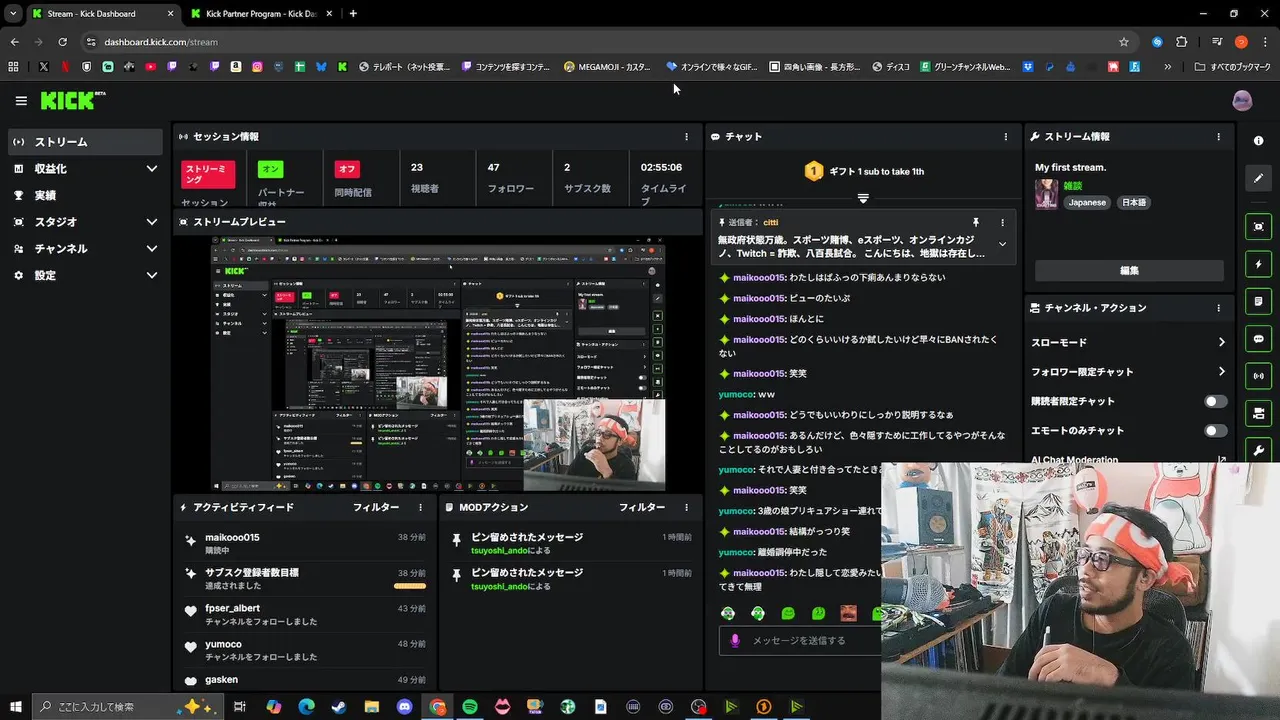Click the stream preview thumbnail
This screenshot has height=720, width=1280.
[x=438, y=364]
